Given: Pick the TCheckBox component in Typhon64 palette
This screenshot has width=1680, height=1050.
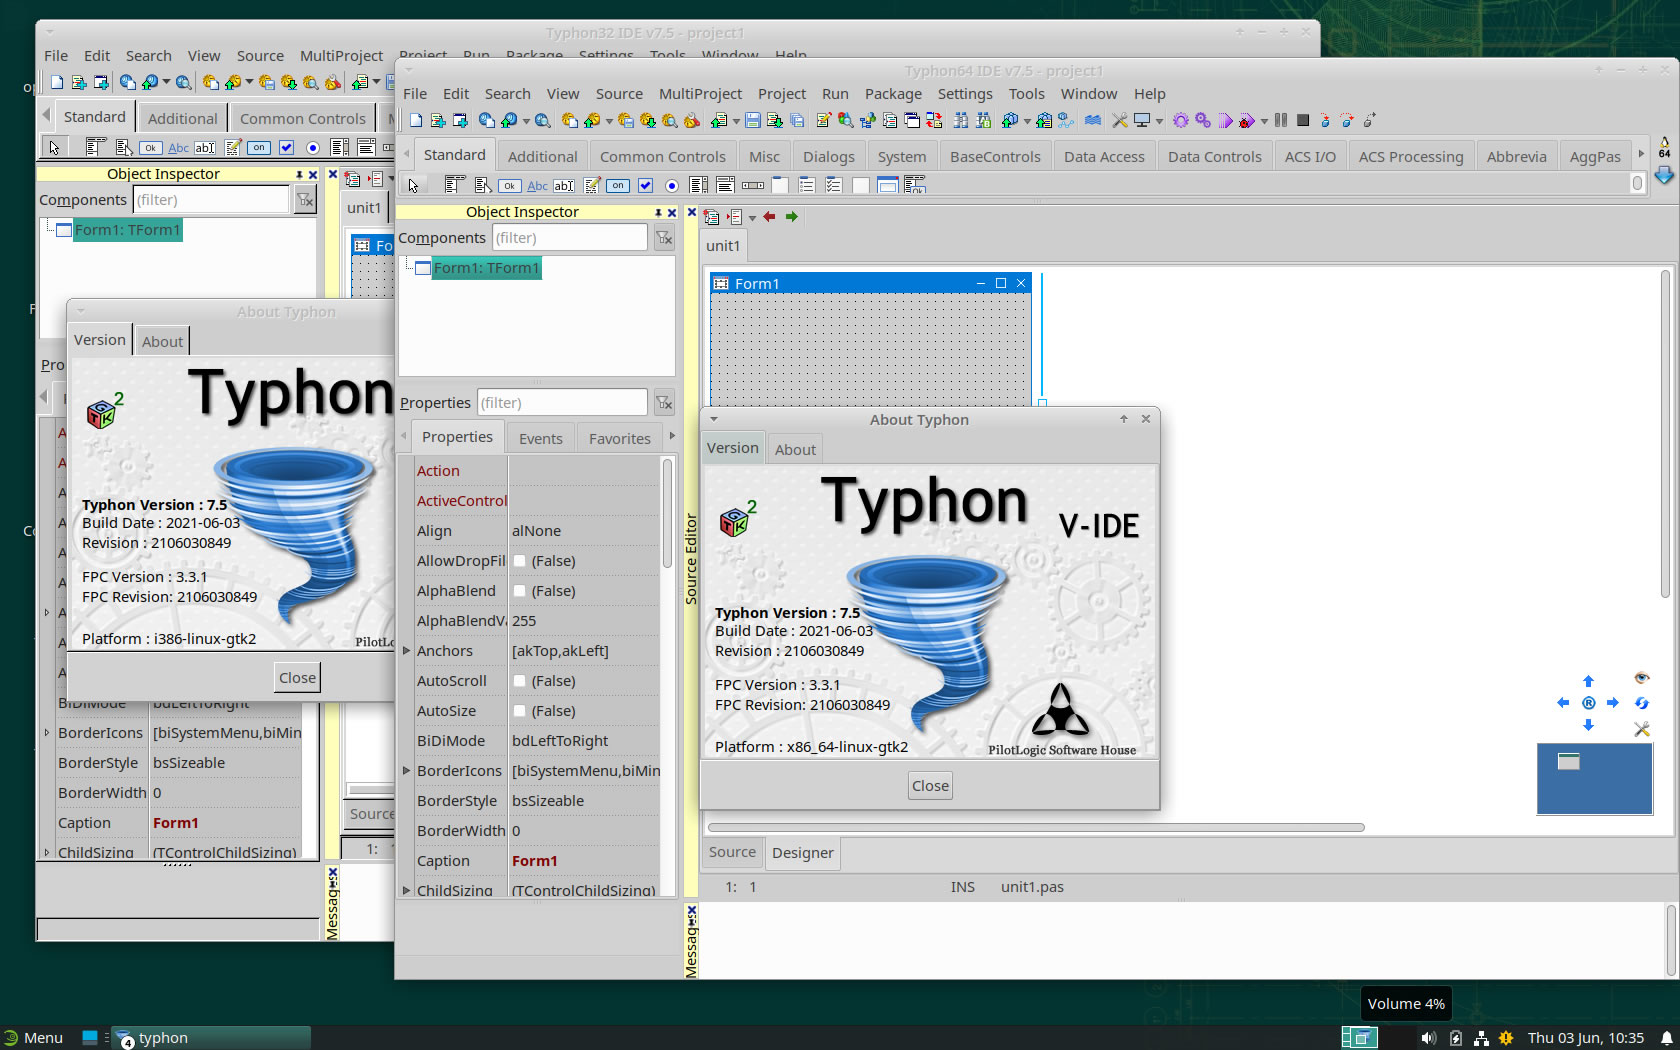Looking at the screenshot, I should coord(645,185).
